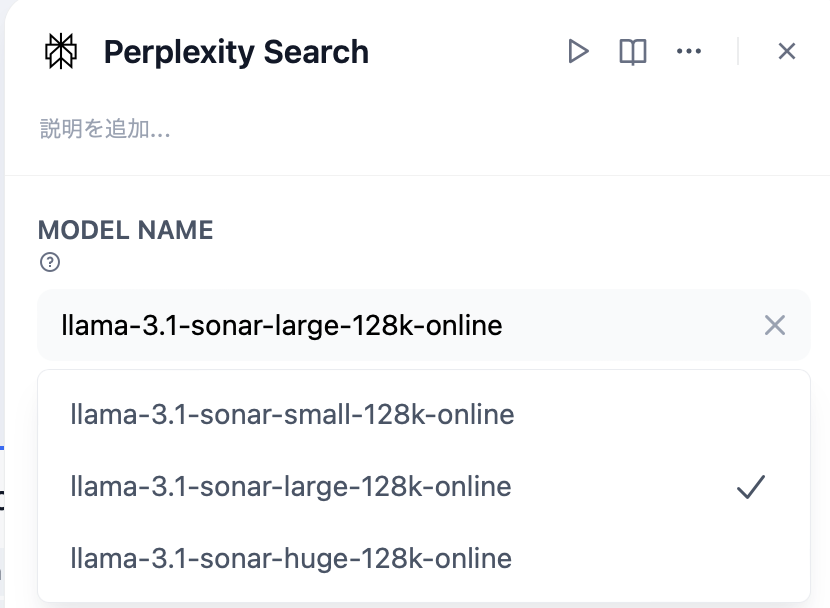830x608 pixels.
Task: Choose llama-3.1-sonar-huge-128k-online from the list
Action: [x=289, y=558]
